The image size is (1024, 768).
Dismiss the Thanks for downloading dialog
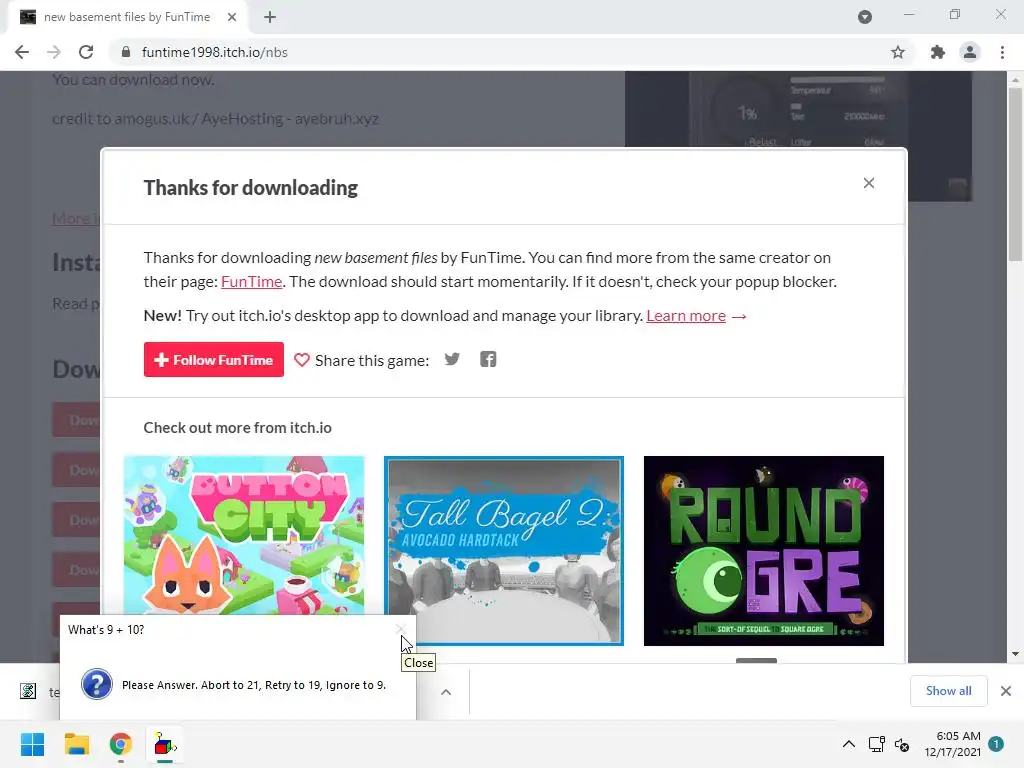[869, 183]
